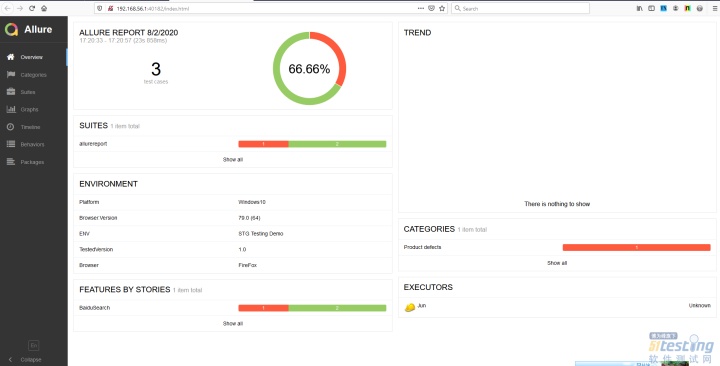This screenshot has width=720, height=366.
Task: Toggle the Firefox sidebar view icon
Action: tap(652, 8)
